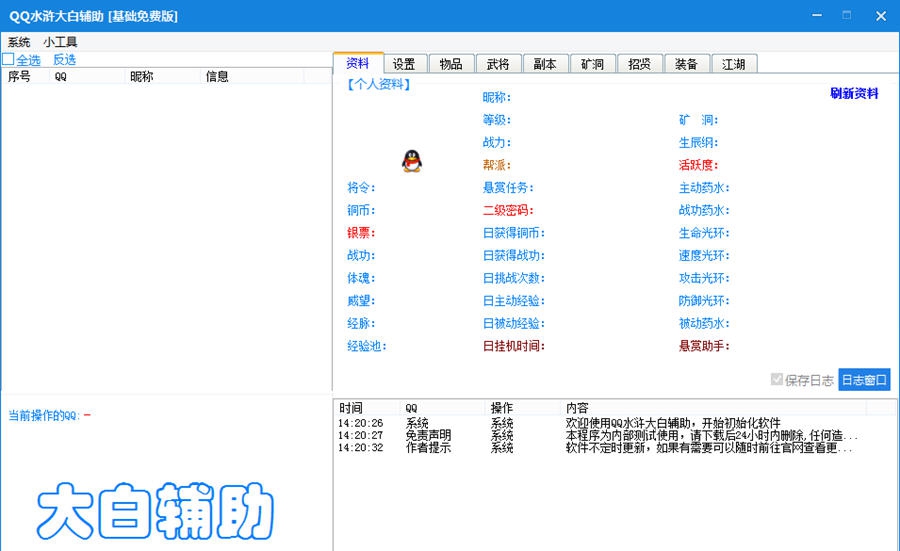The image size is (900, 551).
Task: Click the 二级密码 field label
Action: pyautogui.click(x=508, y=210)
